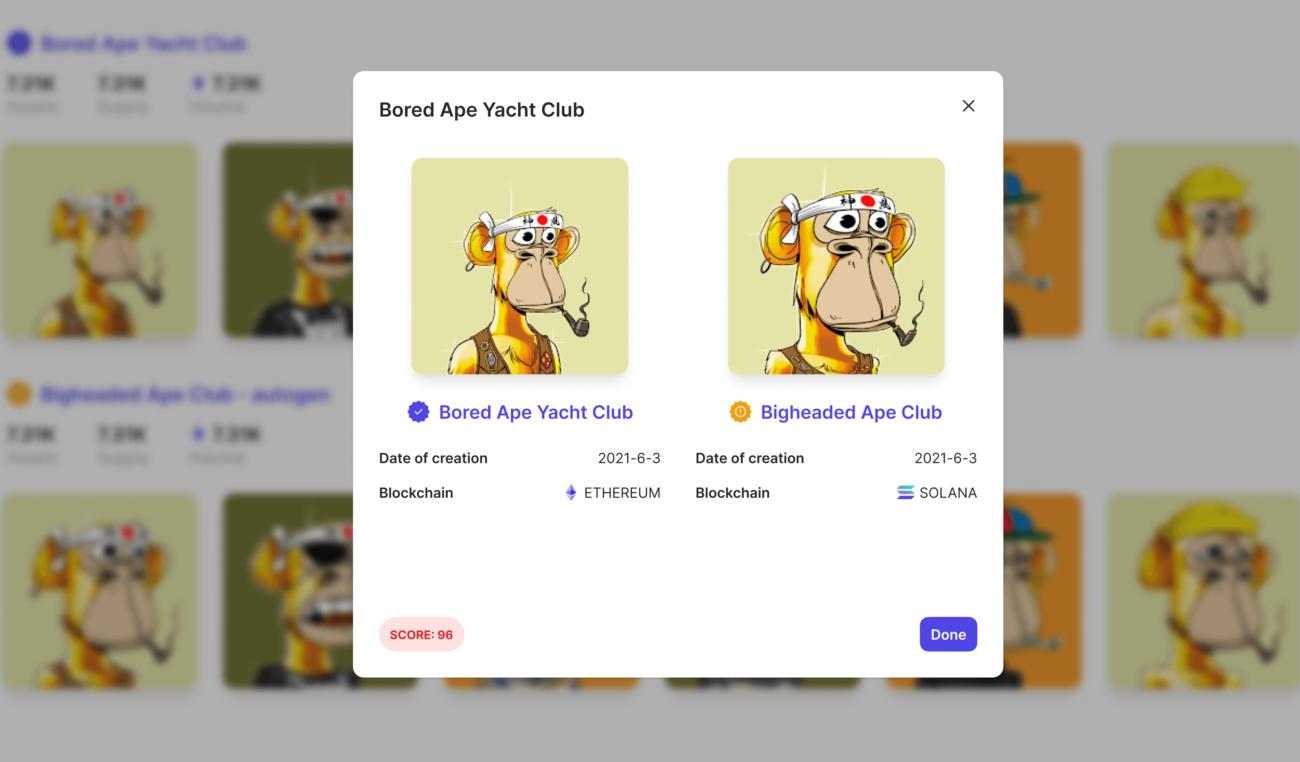
Task: Confirm with the Done button
Action: point(948,634)
